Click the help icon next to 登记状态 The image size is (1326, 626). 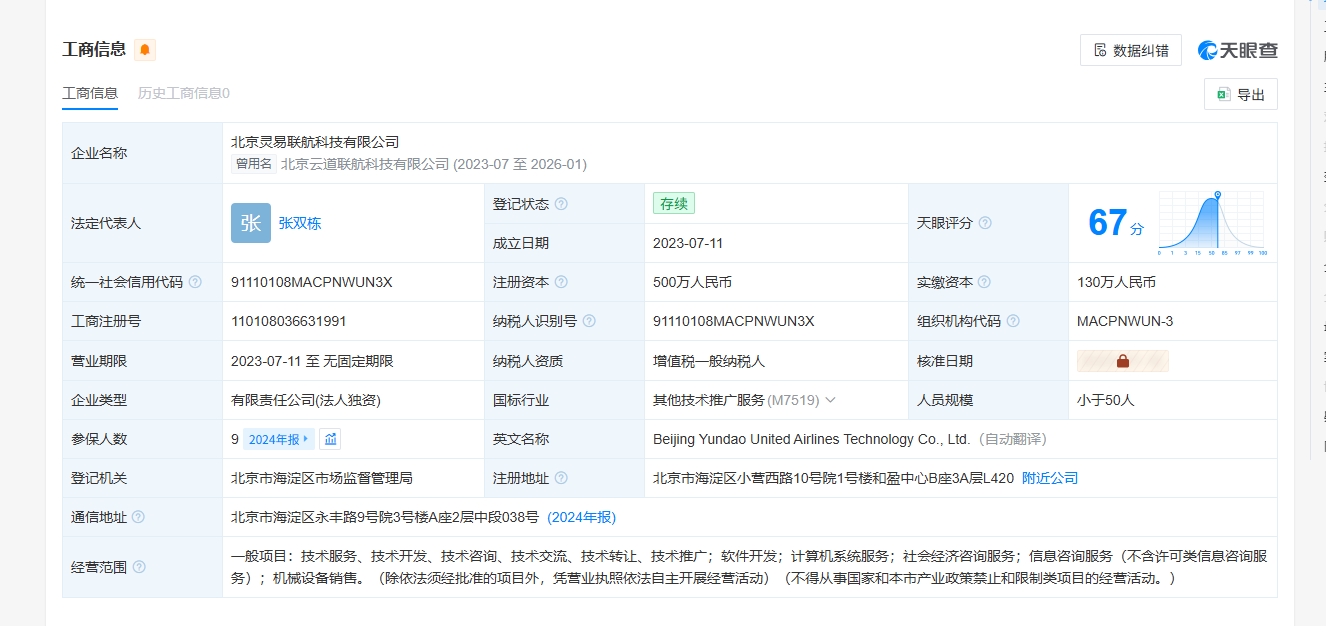click(x=561, y=204)
